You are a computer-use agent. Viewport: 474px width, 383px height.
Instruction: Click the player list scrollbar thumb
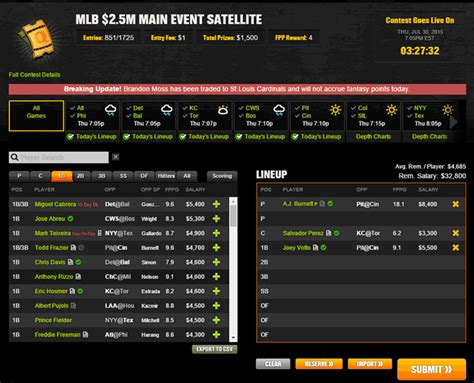[x=233, y=215]
